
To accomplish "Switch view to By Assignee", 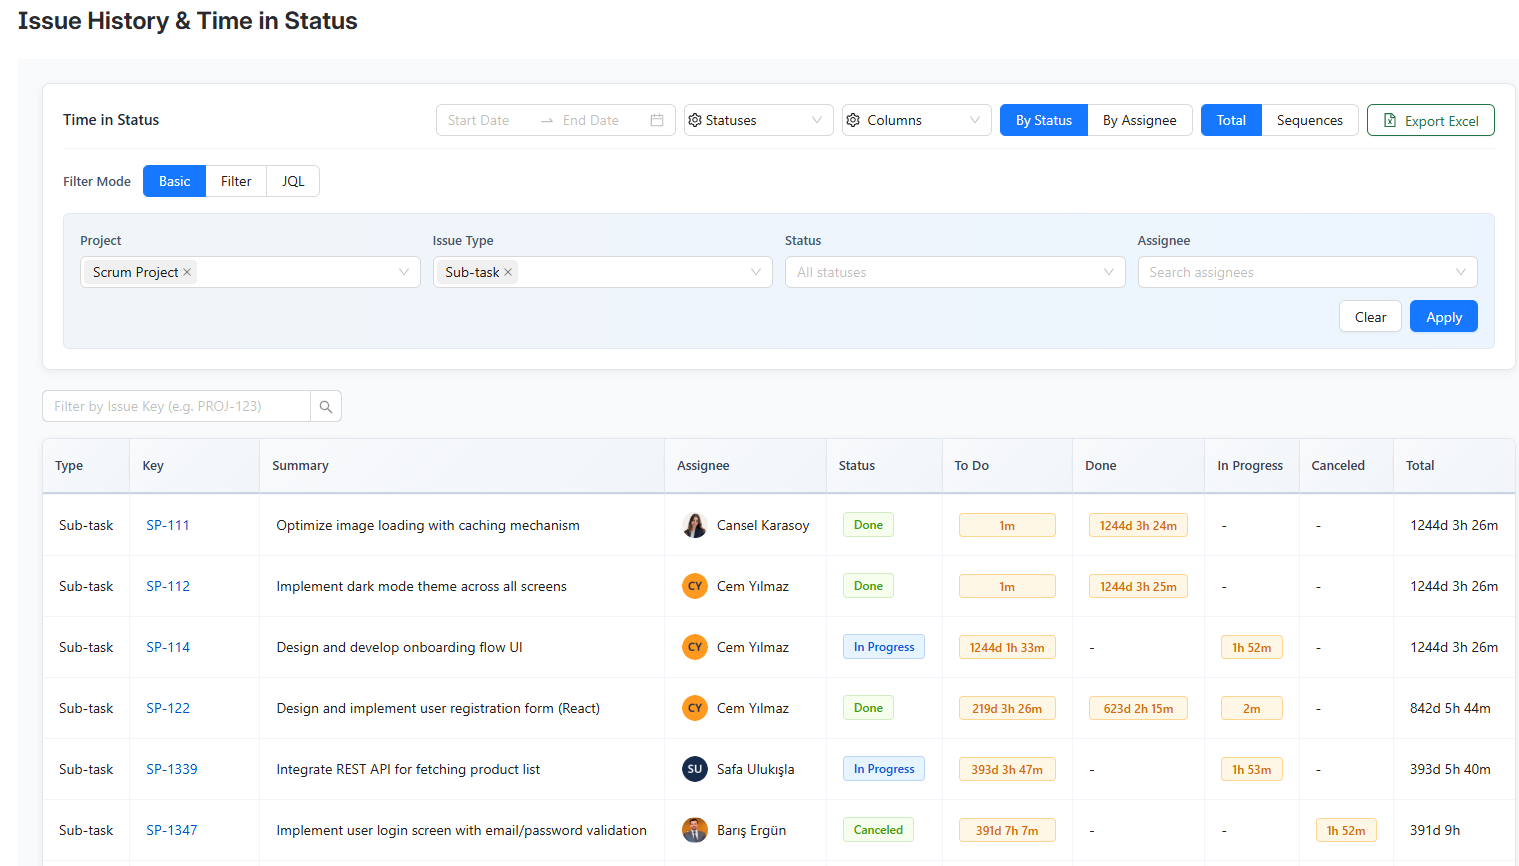I will (1139, 120).
